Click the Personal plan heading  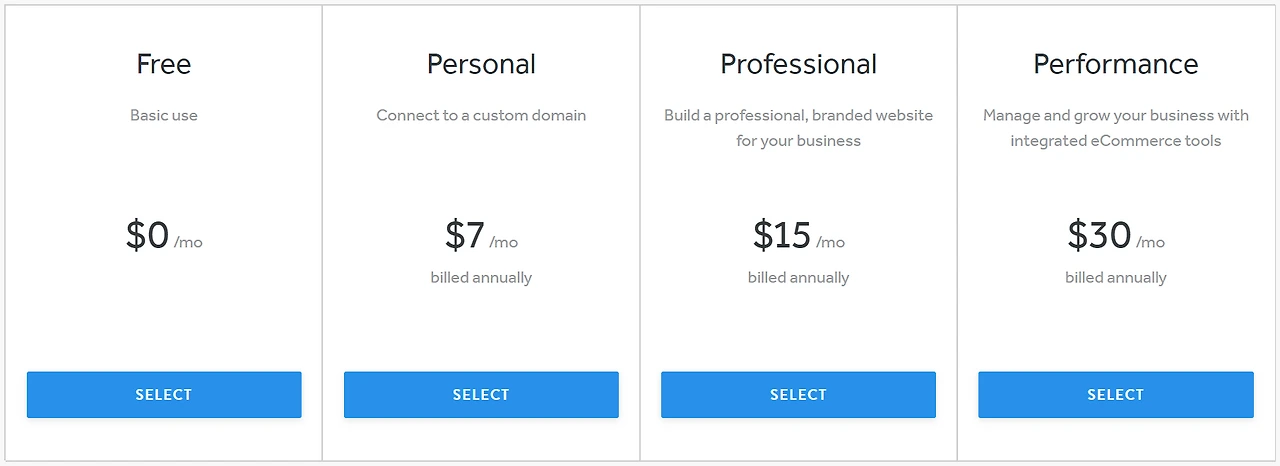point(481,64)
